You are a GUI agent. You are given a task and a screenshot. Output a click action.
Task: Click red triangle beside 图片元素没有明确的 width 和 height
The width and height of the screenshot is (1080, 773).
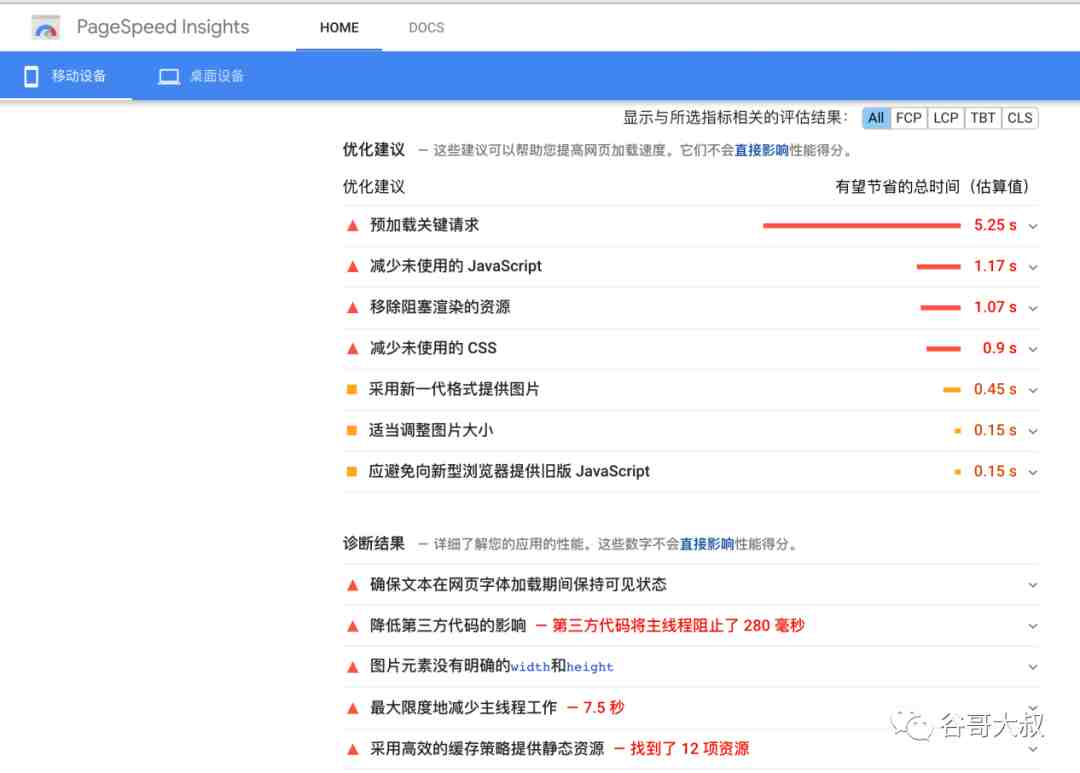(353, 667)
